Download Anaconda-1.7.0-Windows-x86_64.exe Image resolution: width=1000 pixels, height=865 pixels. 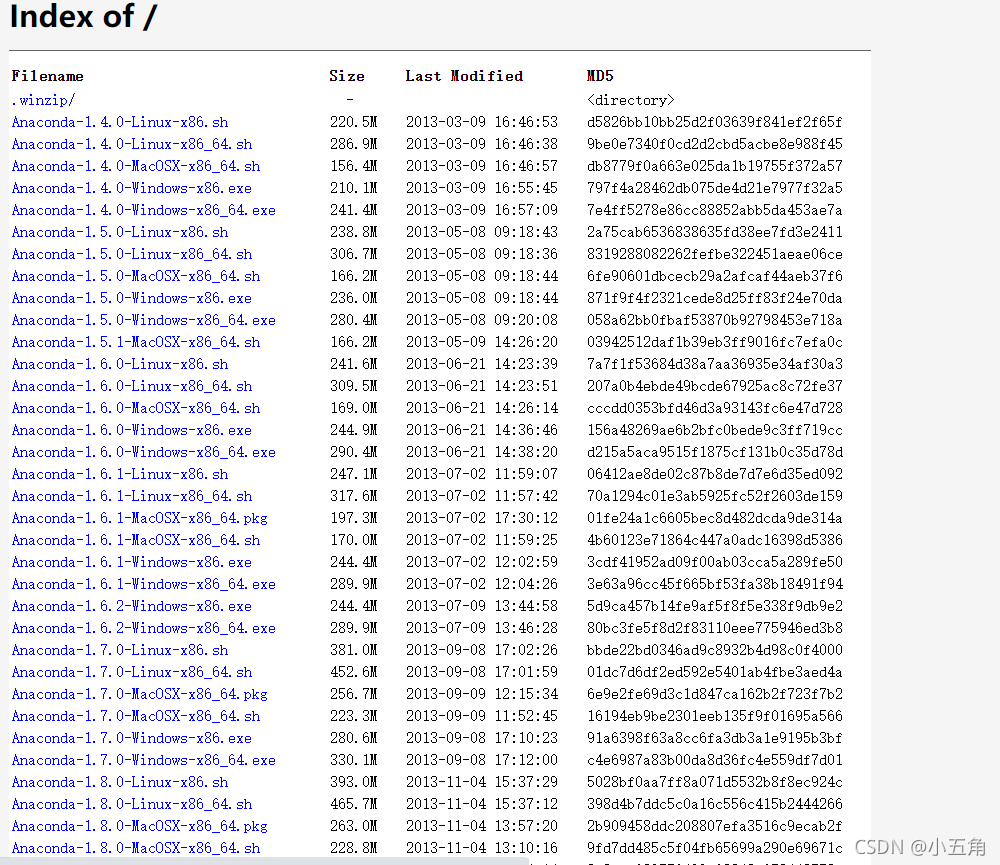[143, 760]
